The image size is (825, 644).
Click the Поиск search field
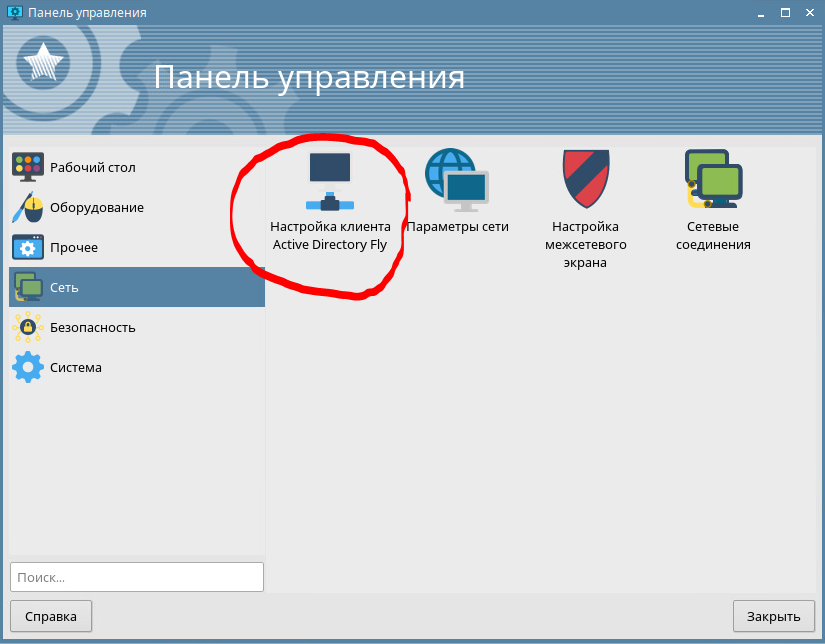point(137,577)
